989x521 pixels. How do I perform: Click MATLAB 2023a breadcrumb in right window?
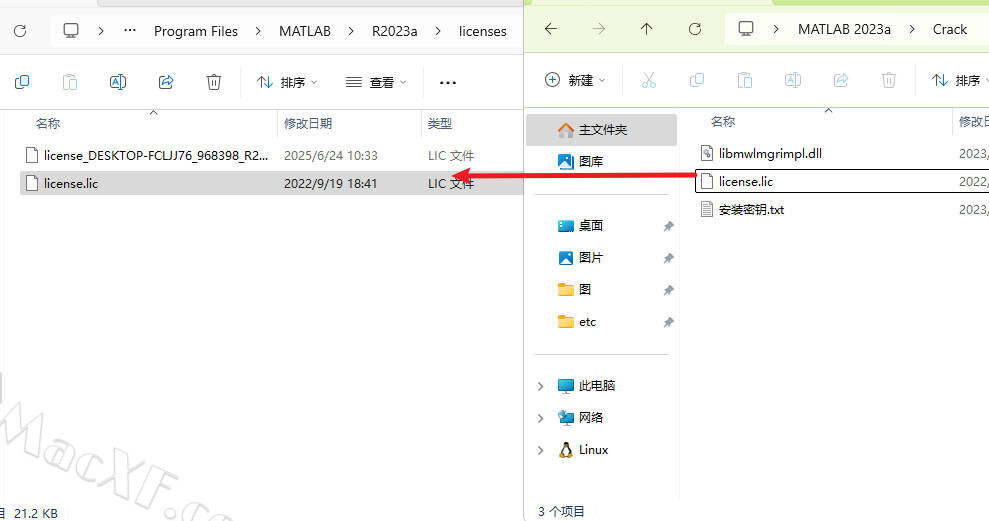(844, 29)
